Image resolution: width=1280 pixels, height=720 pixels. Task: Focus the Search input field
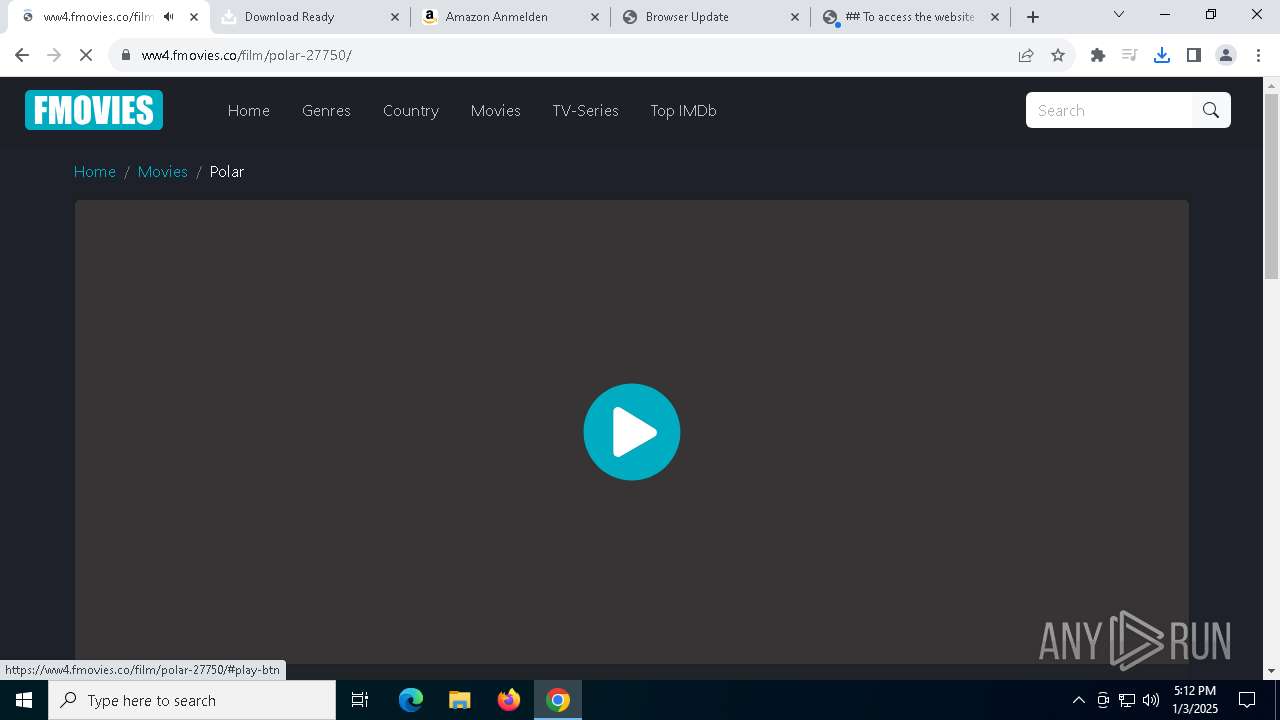(x=1109, y=110)
